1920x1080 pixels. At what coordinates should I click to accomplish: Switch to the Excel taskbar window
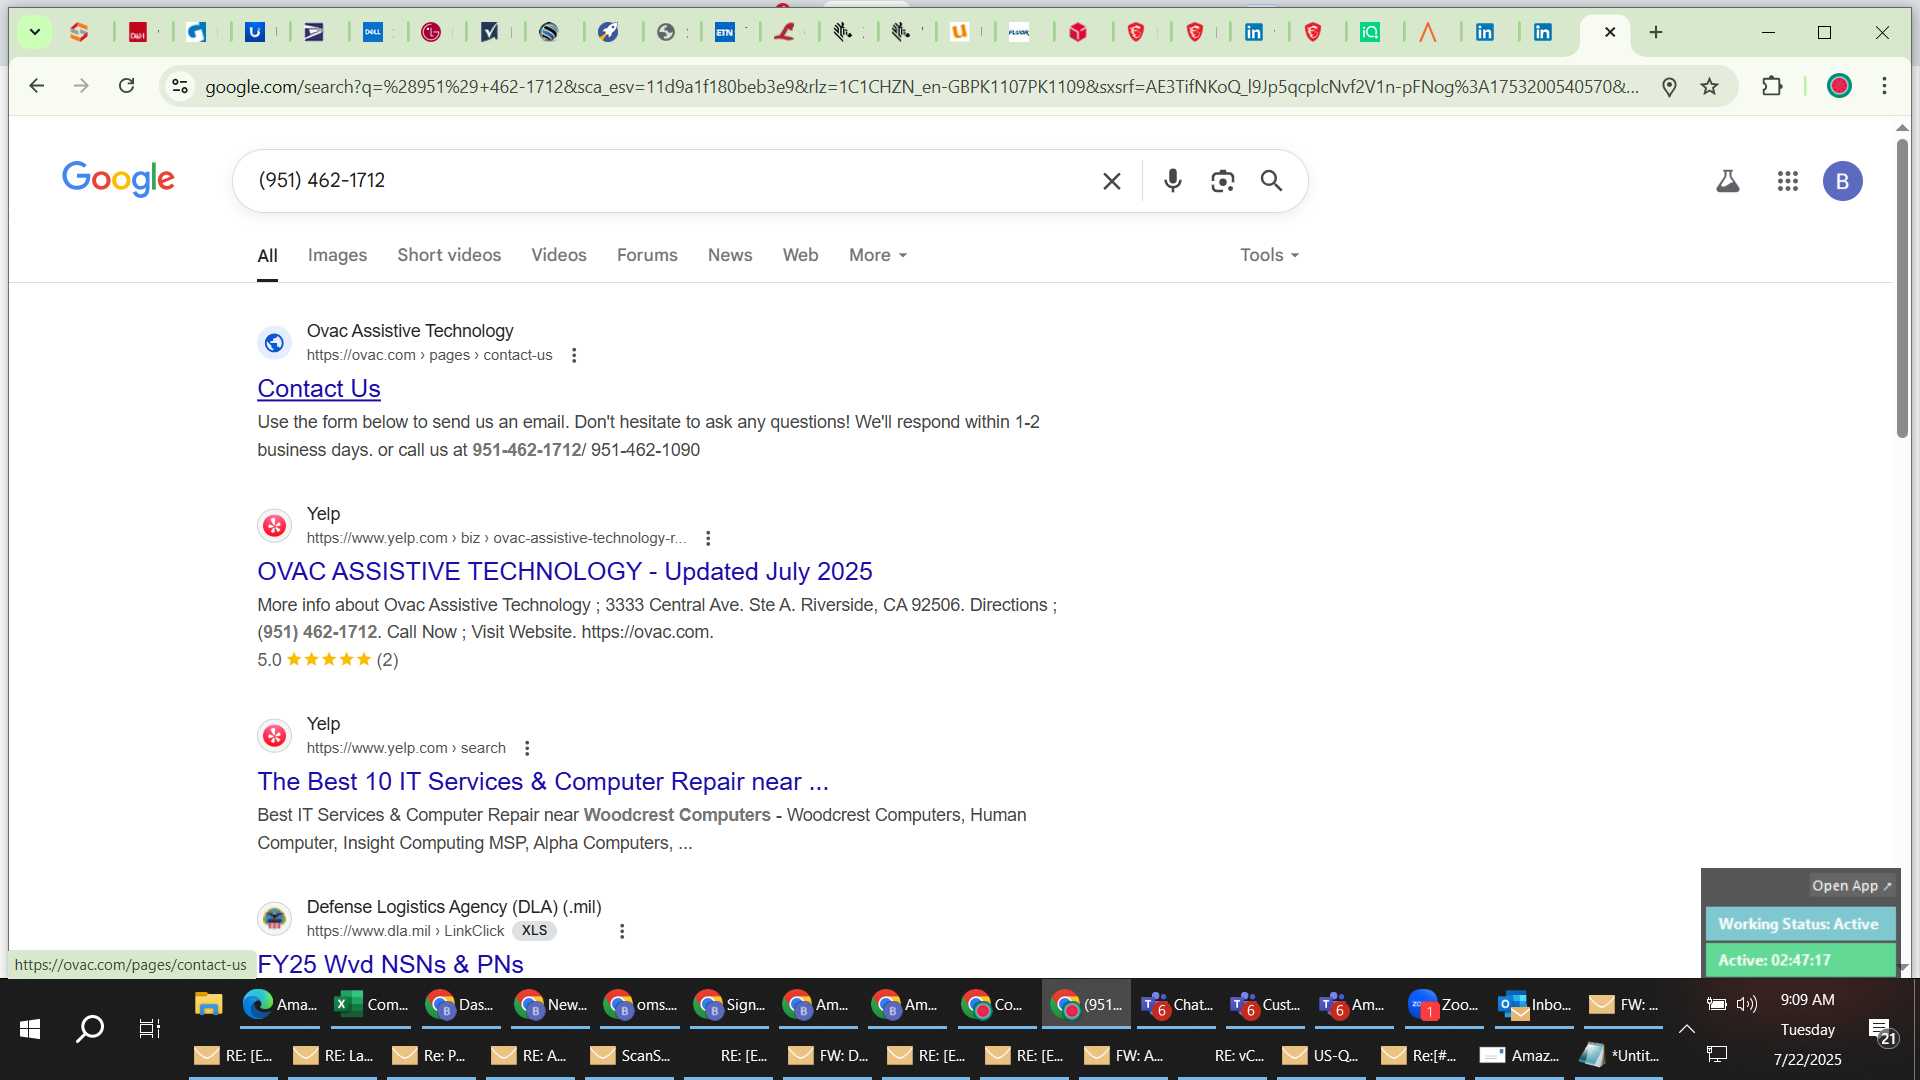click(x=371, y=1004)
